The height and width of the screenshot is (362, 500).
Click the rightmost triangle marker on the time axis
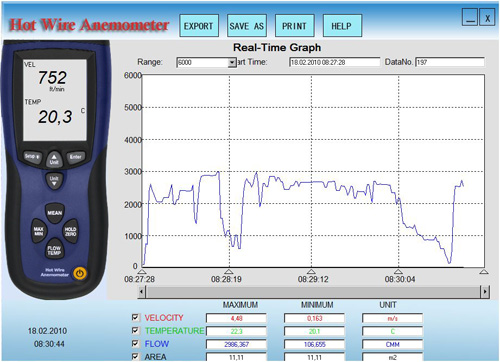[484, 272]
